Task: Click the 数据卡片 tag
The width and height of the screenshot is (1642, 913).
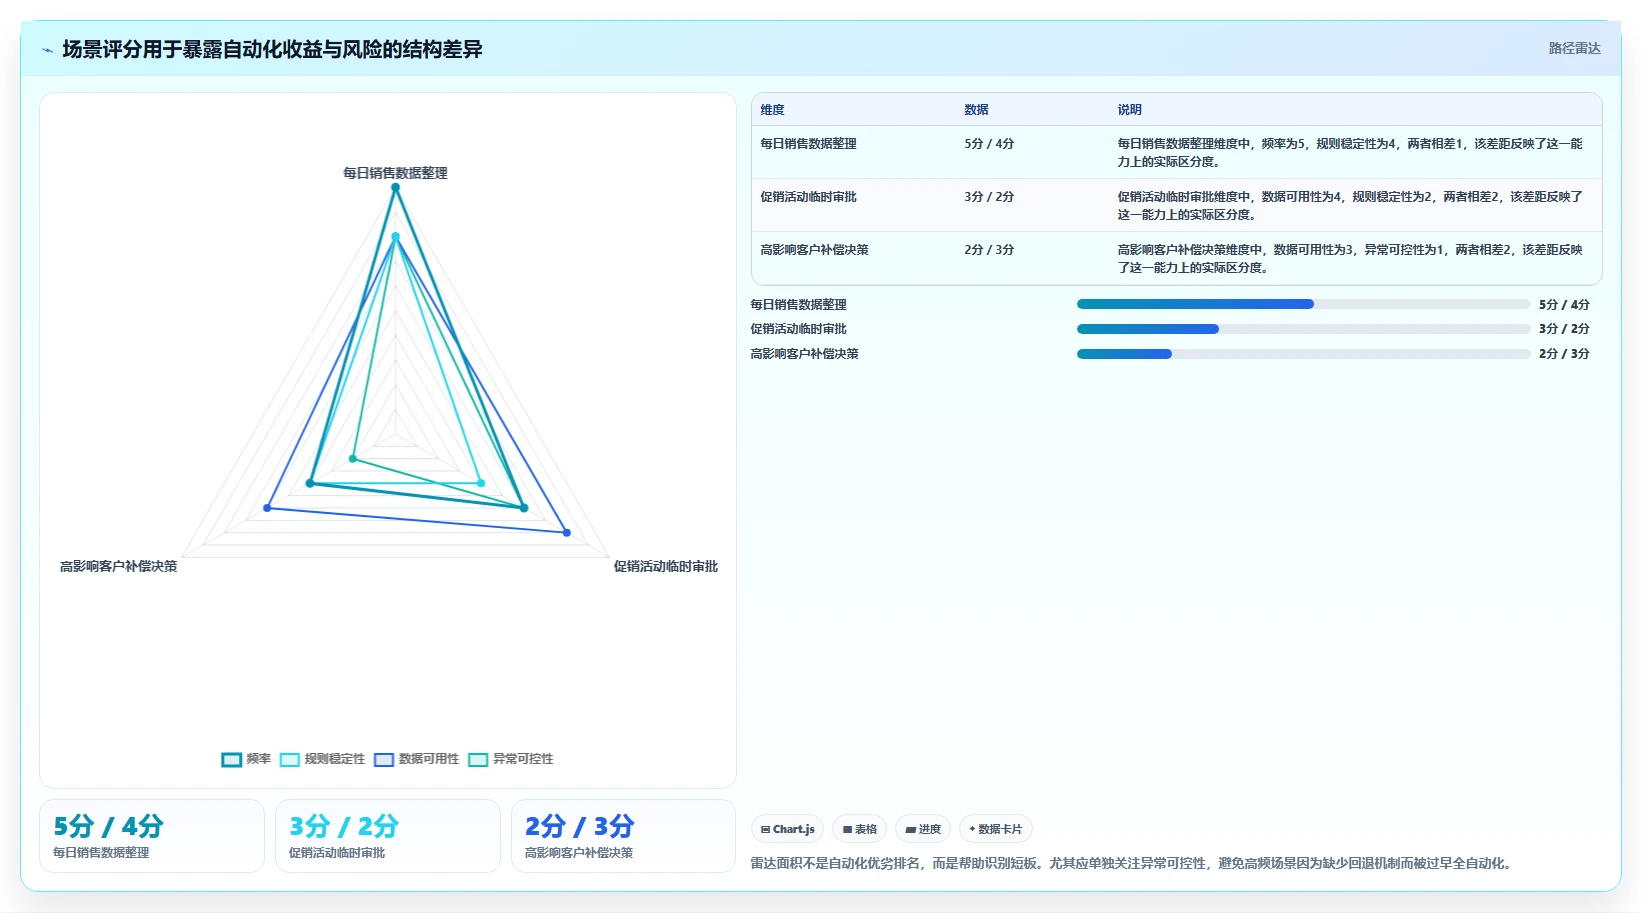Action: 996,829
